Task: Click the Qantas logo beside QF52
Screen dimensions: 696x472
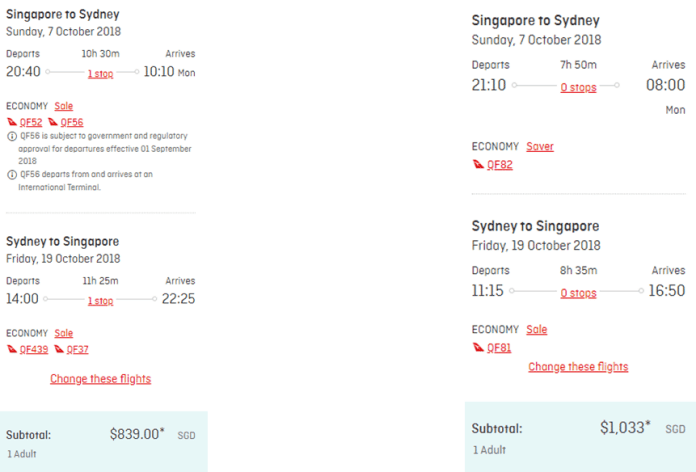Action: 12,122
